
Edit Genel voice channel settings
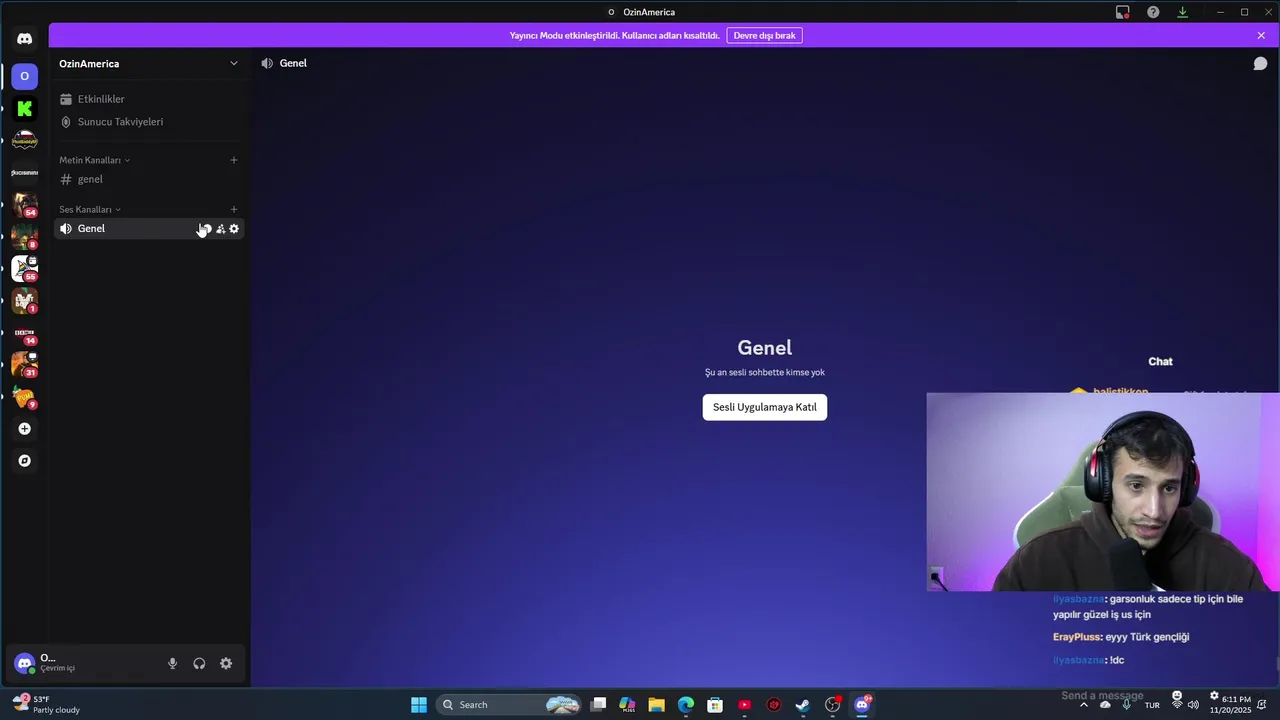234,229
